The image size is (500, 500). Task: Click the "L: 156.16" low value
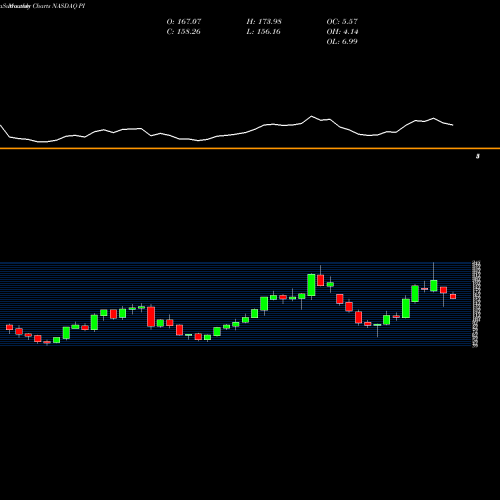pyautogui.click(x=263, y=32)
